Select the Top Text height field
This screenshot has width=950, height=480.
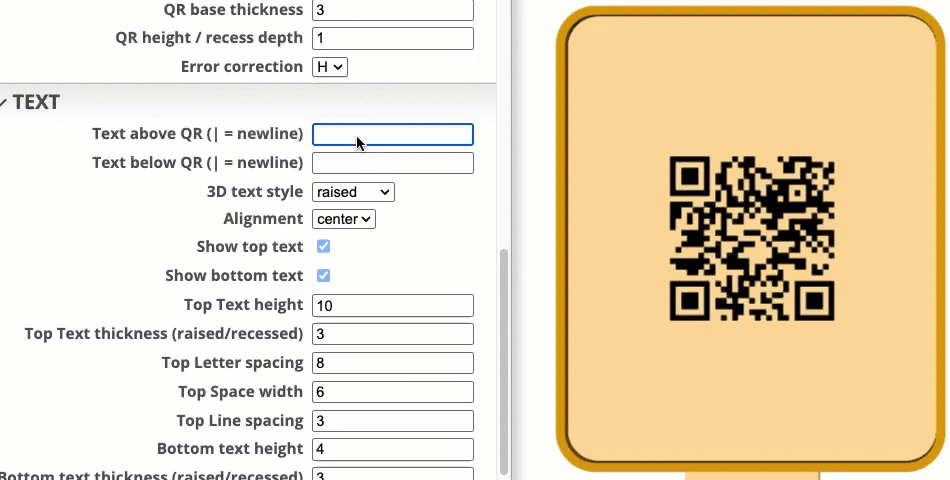(392, 305)
